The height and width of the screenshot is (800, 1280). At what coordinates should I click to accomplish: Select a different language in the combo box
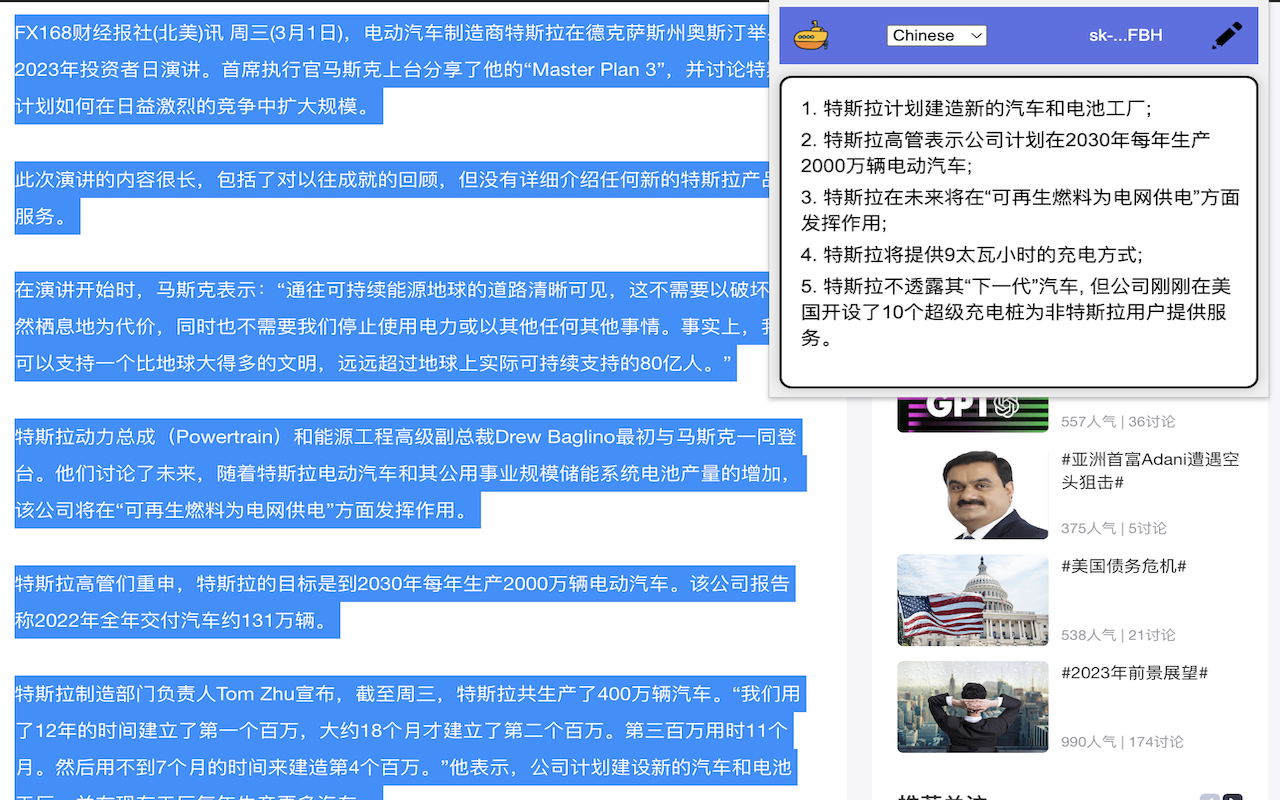tap(936, 34)
